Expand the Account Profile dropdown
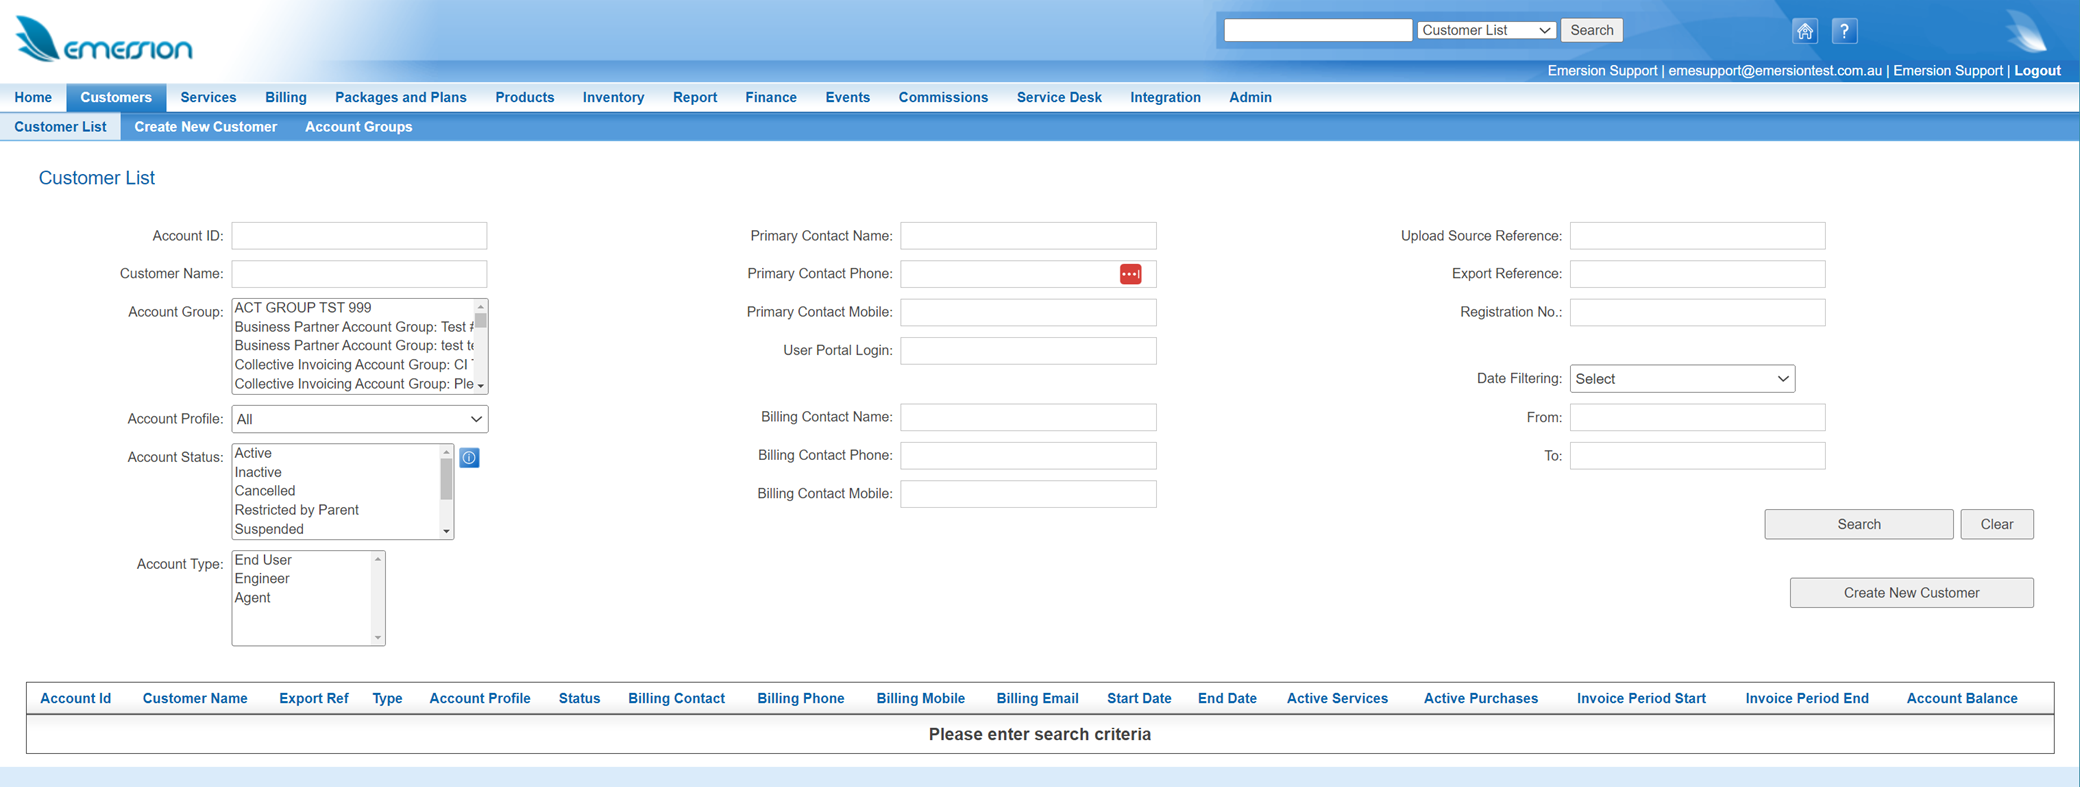The width and height of the screenshot is (2080, 787). (359, 419)
